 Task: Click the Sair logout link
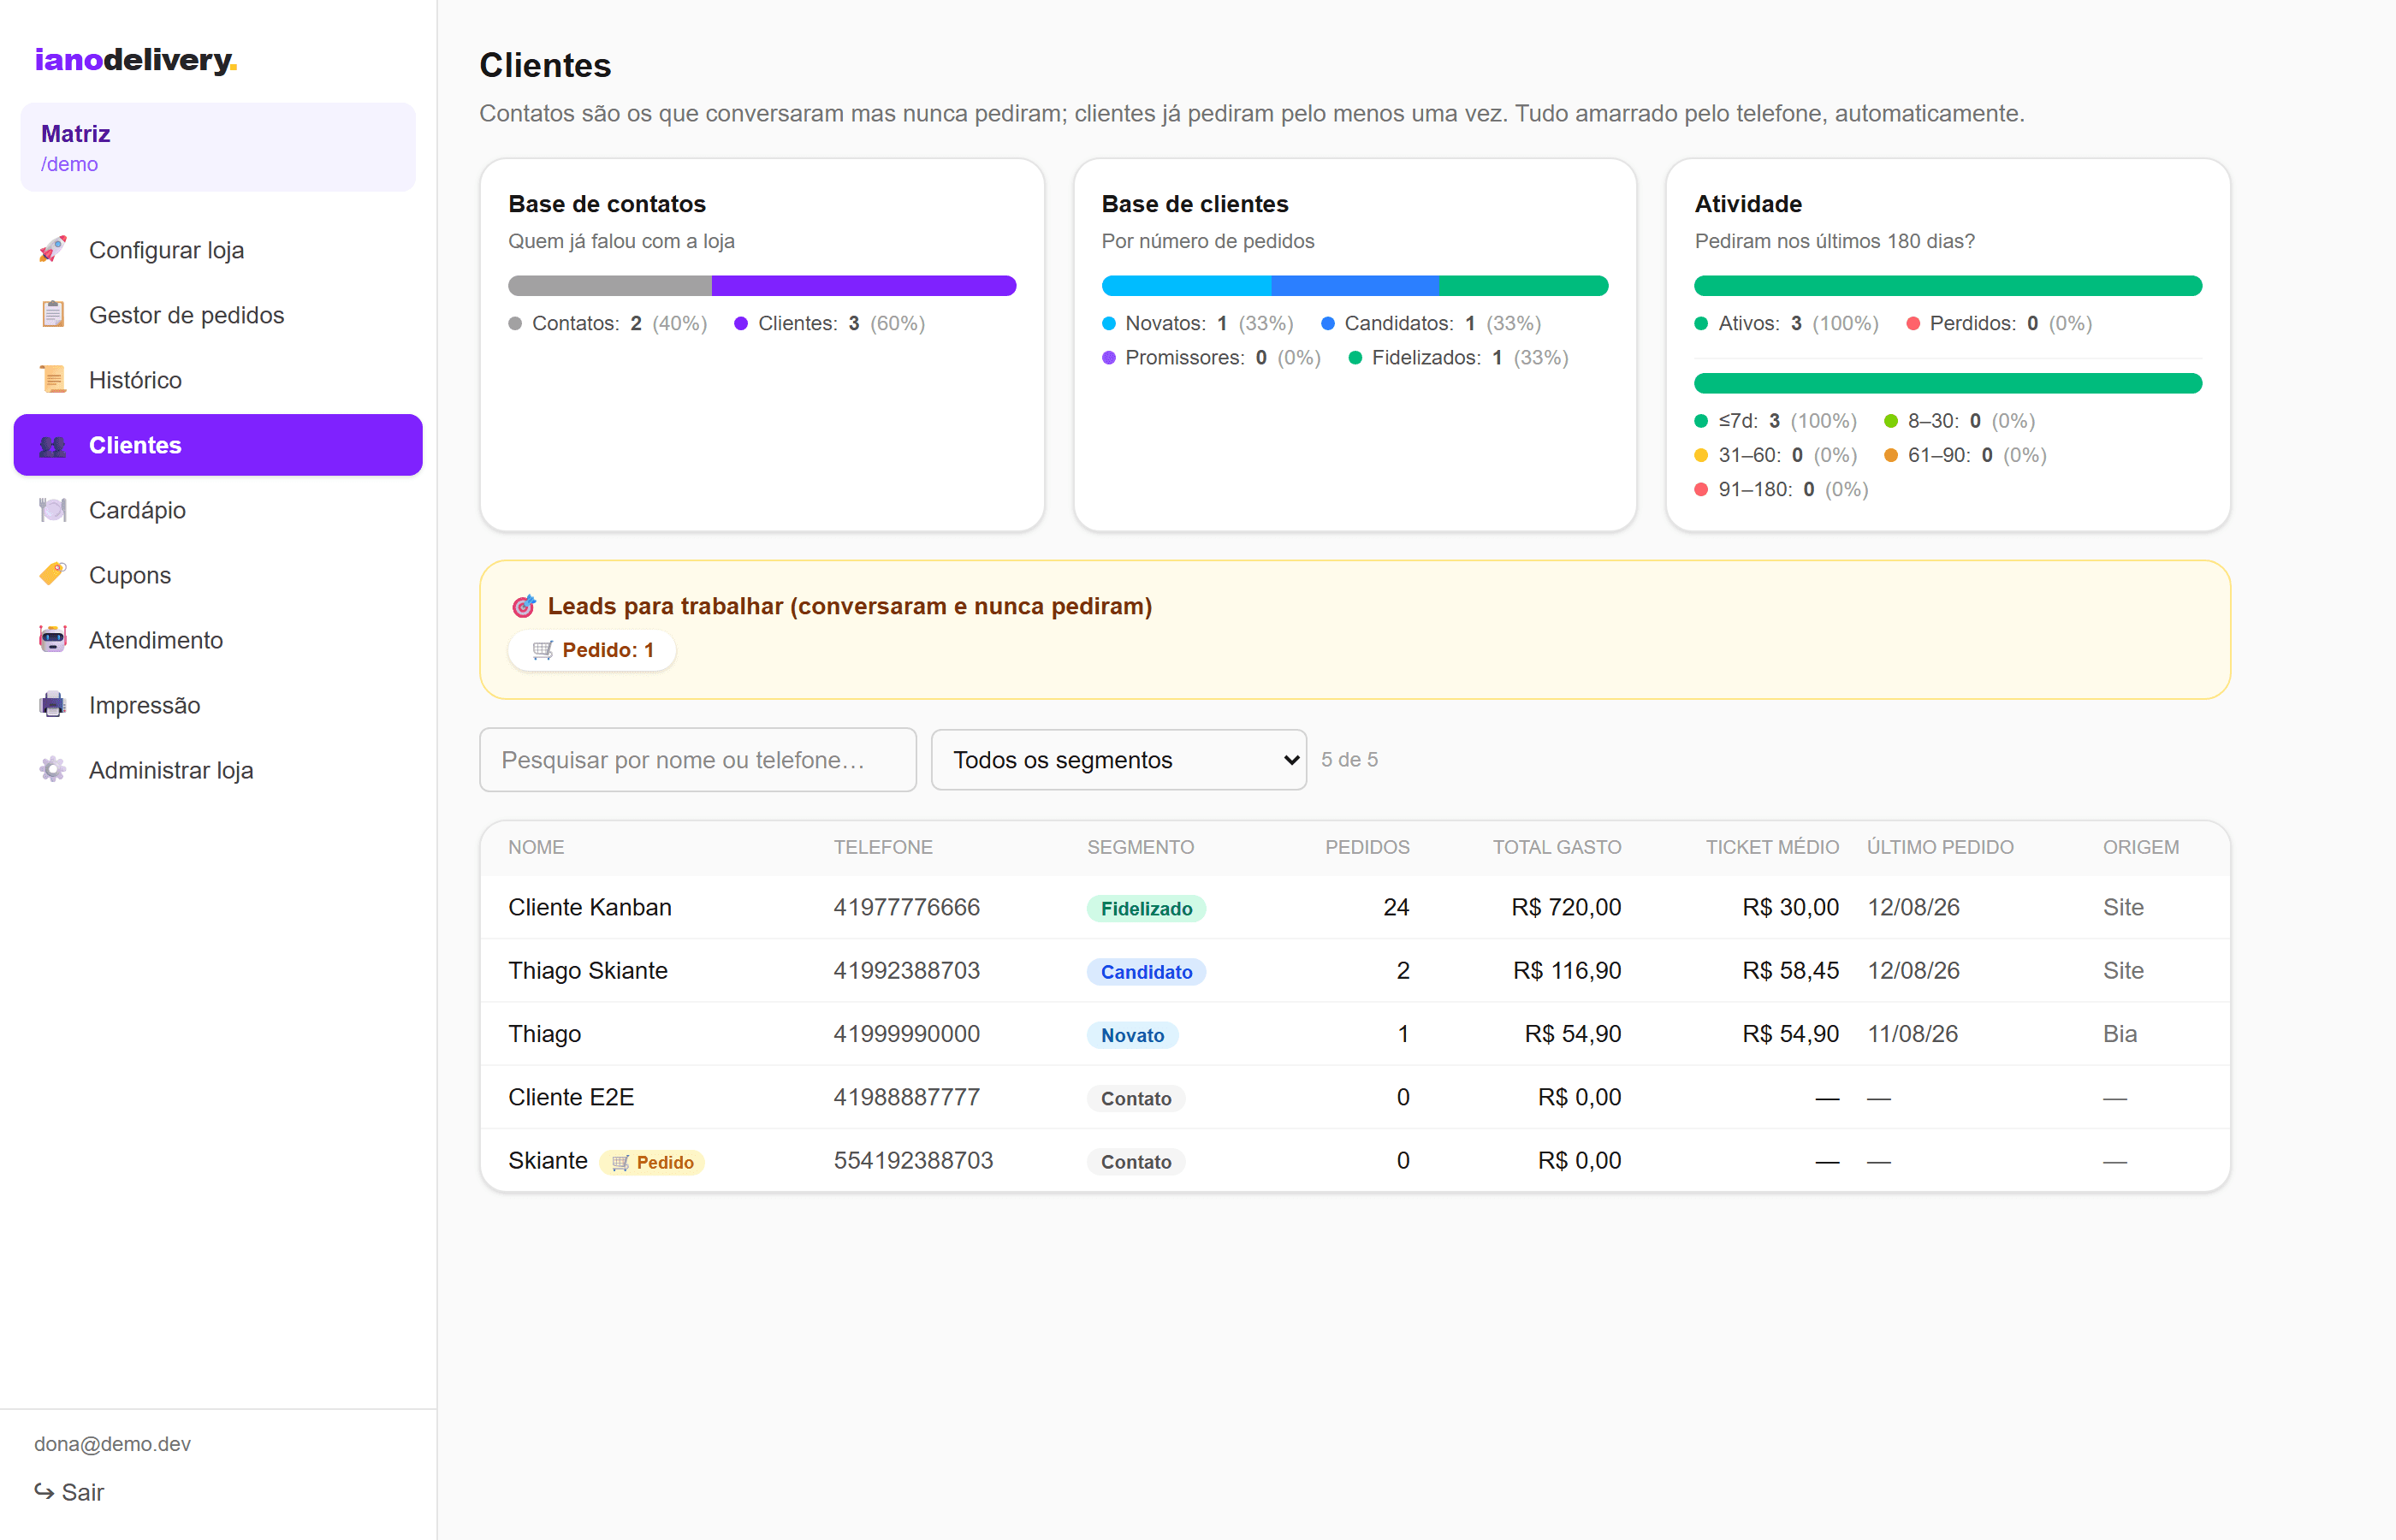point(69,1492)
